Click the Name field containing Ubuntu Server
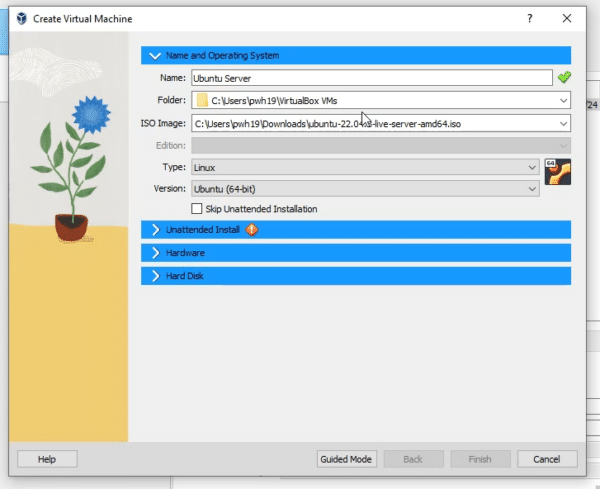 pyautogui.click(x=370, y=77)
